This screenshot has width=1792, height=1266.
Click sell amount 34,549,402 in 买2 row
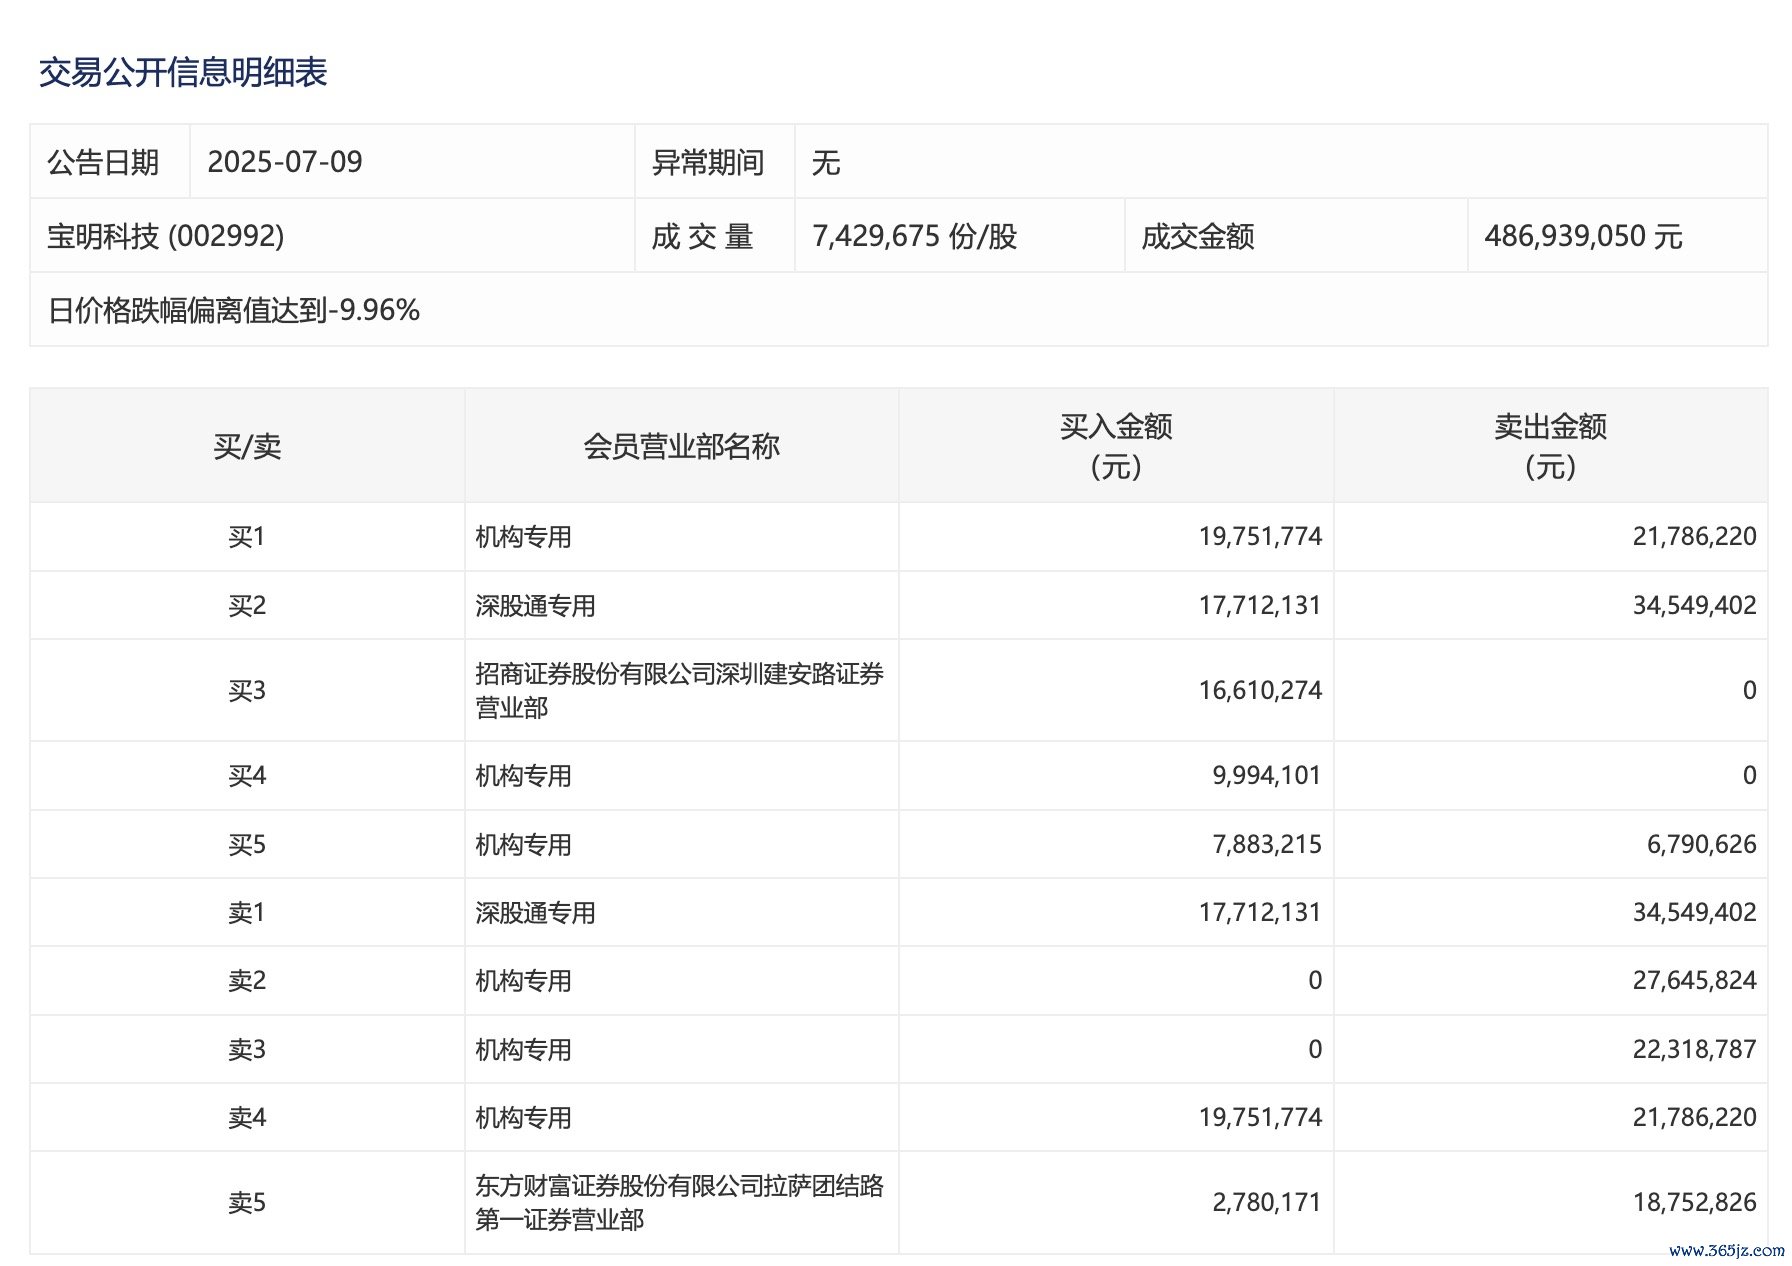(x=1694, y=606)
